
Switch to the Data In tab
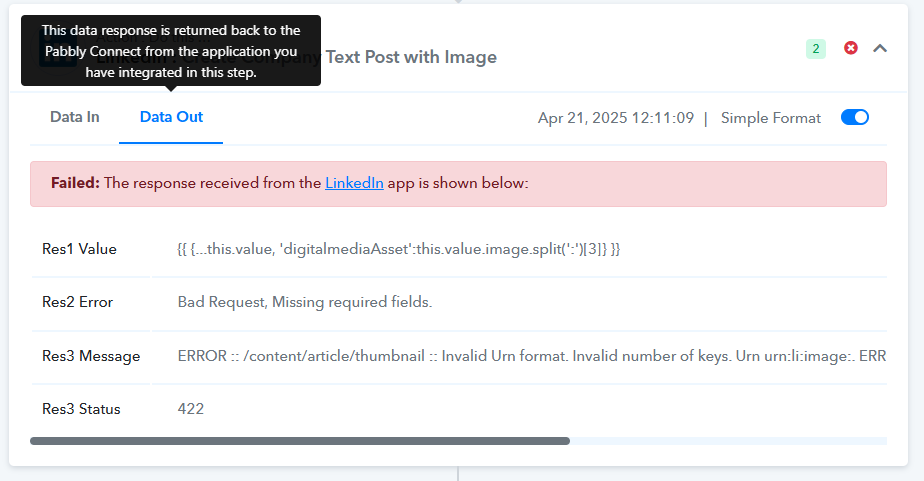(x=75, y=117)
